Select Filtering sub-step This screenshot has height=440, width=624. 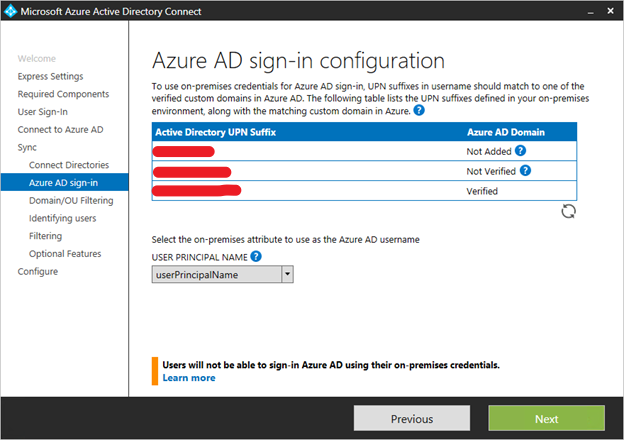[45, 236]
